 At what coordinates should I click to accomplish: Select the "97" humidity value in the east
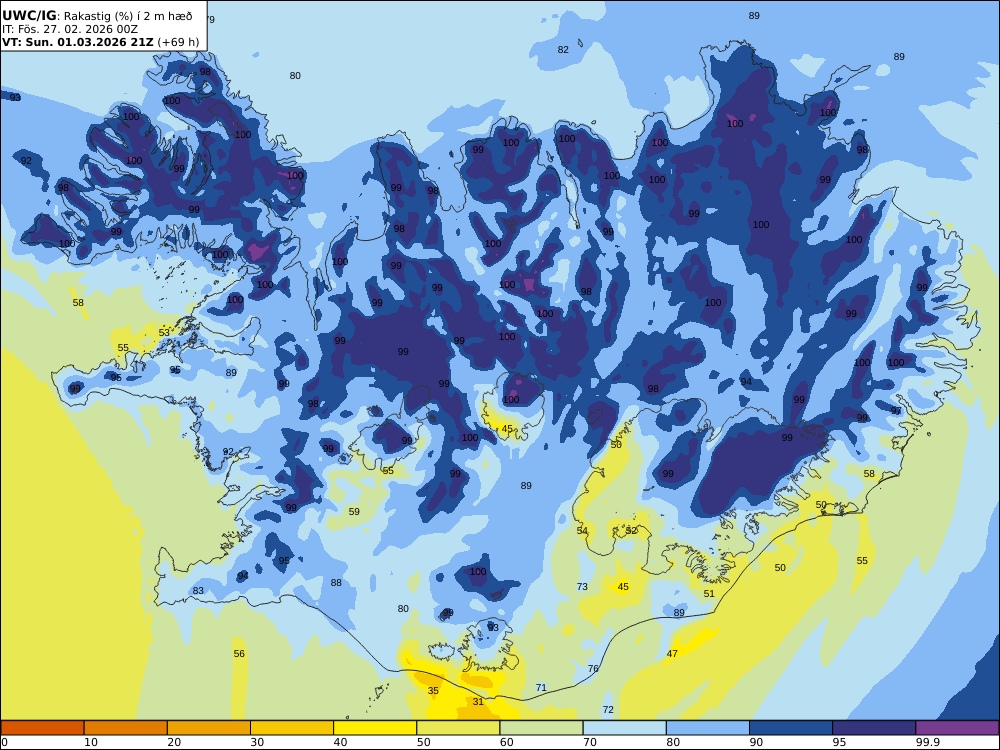coord(896,411)
